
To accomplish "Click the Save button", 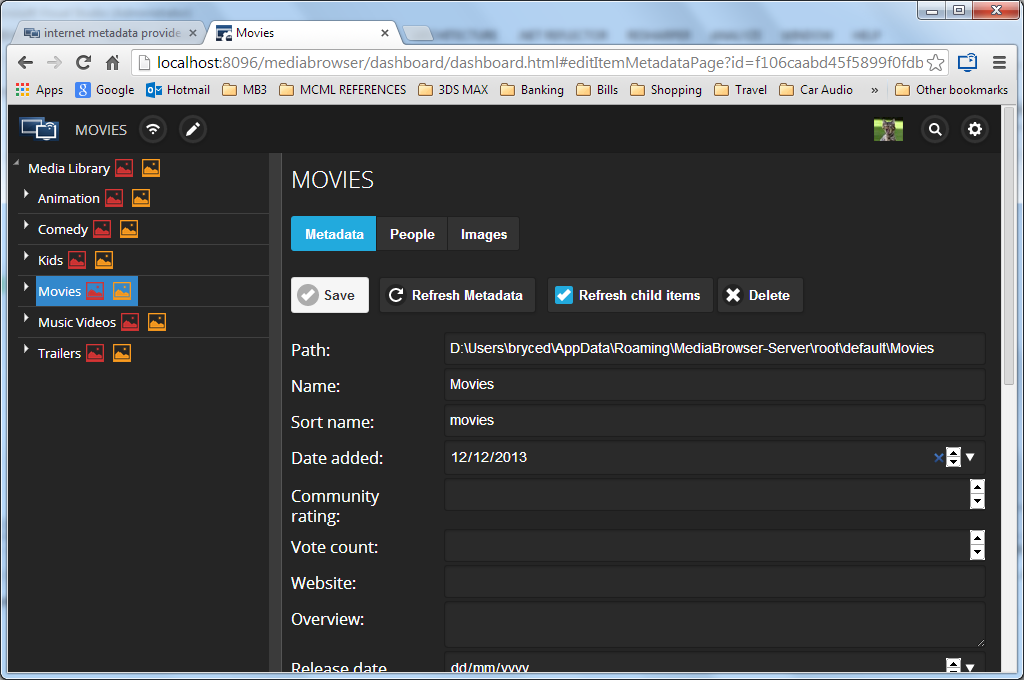I will pos(330,295).
